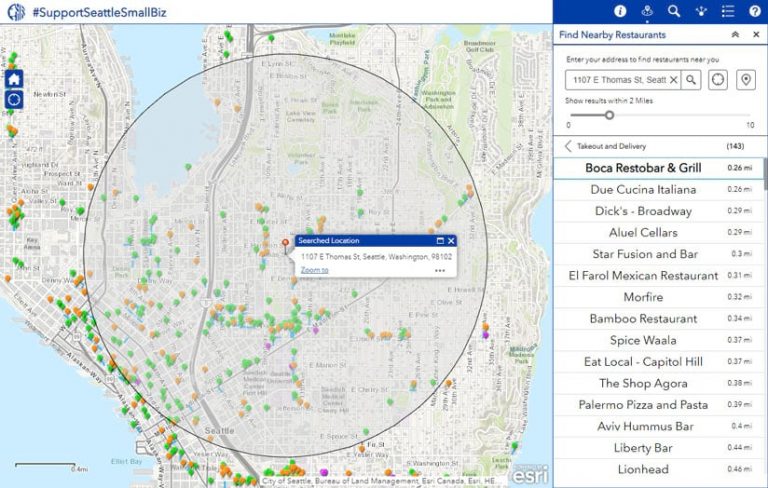The width and height of the screenshot is (768, 488).
Task: Click the Seattle city label on the map
Action: [219, 431]
